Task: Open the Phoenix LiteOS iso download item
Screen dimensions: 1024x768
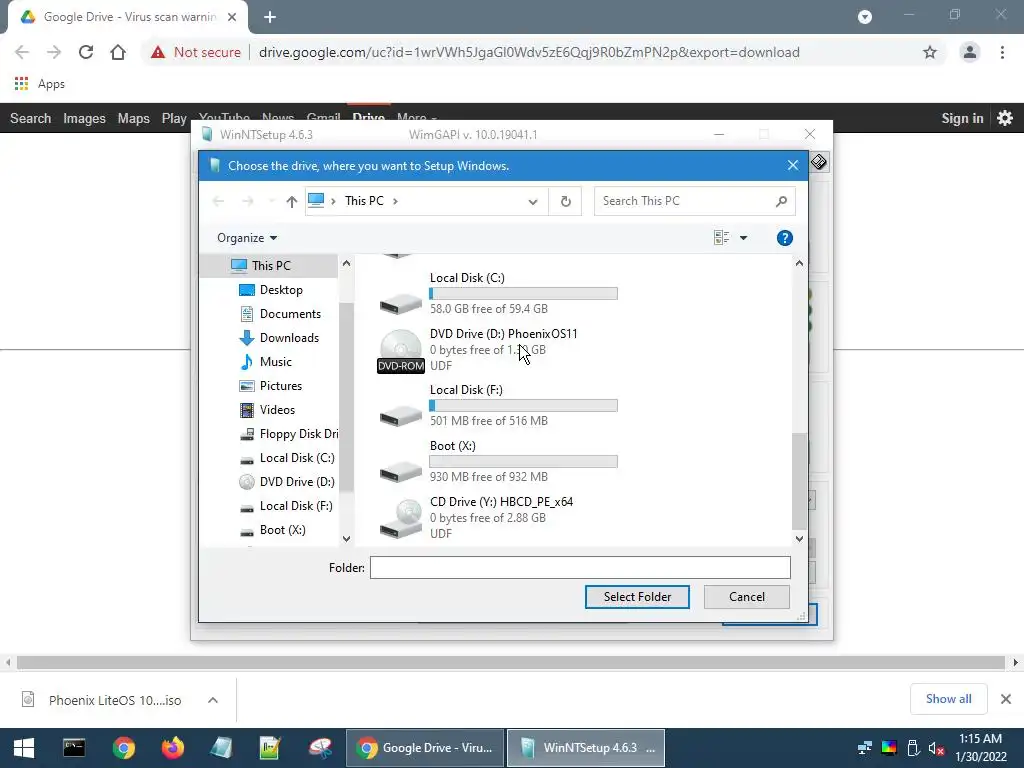Action: (114, 700)
